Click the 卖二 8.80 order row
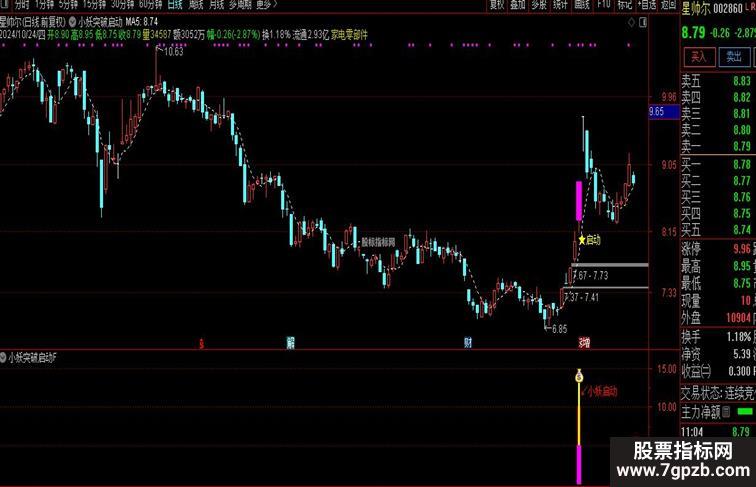Screen dimensions: 756x487 pos(718,130)
